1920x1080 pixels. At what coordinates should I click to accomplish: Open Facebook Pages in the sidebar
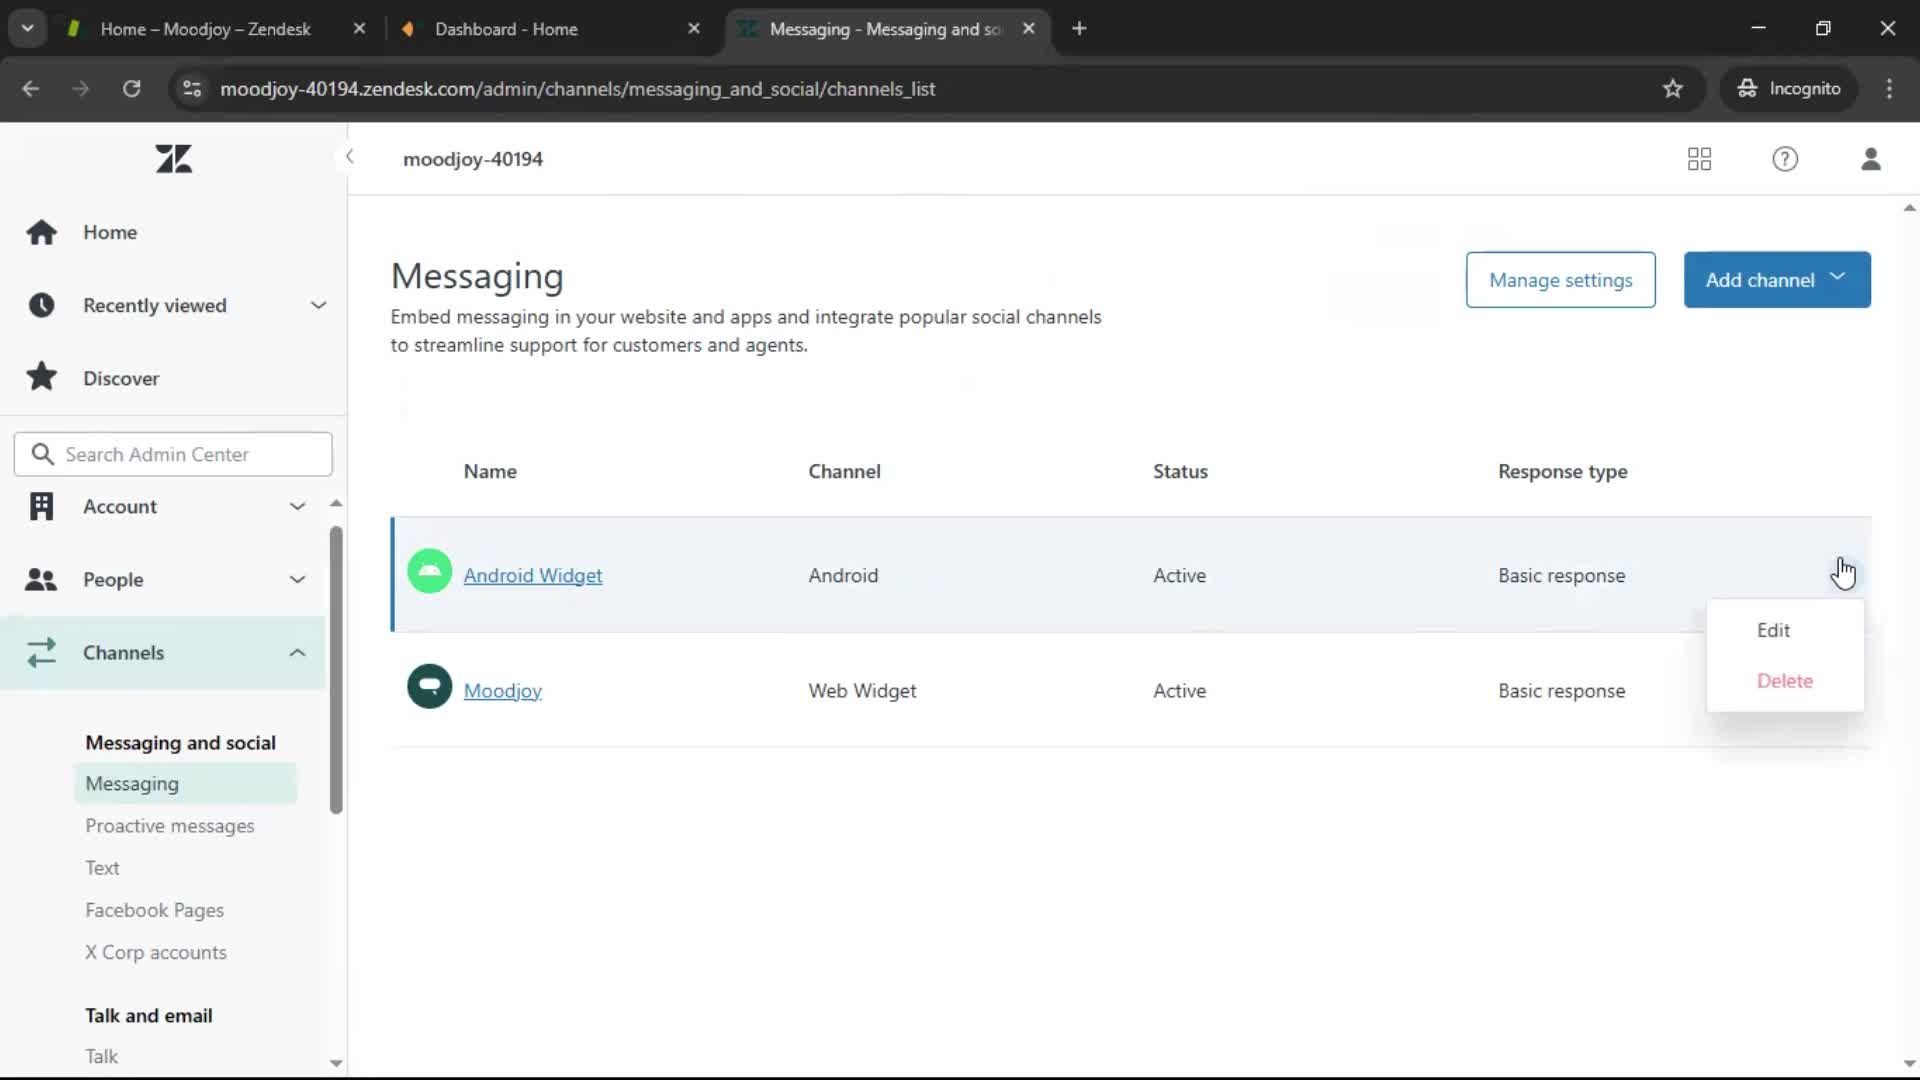[154, 910]
